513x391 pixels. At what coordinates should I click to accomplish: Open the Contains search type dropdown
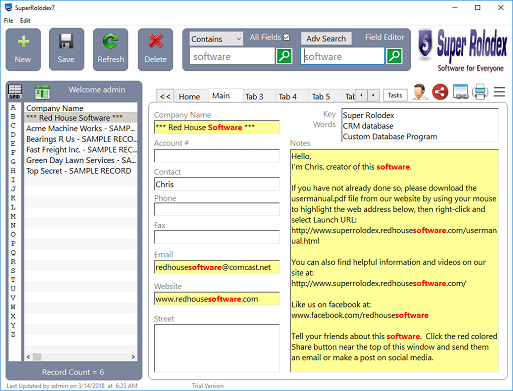(x=216, y=39)
